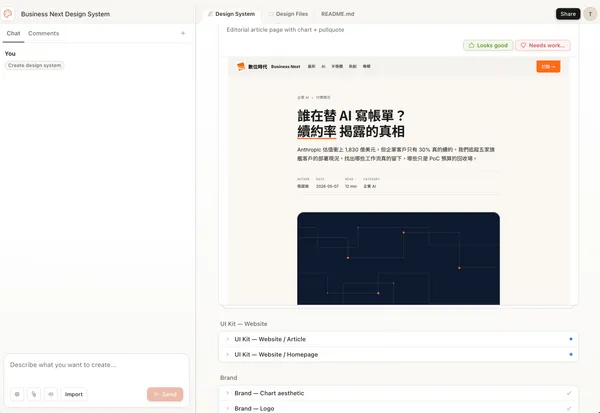Click the Import button
Screen dimensions: 600x413
click(x=74, y=394)
